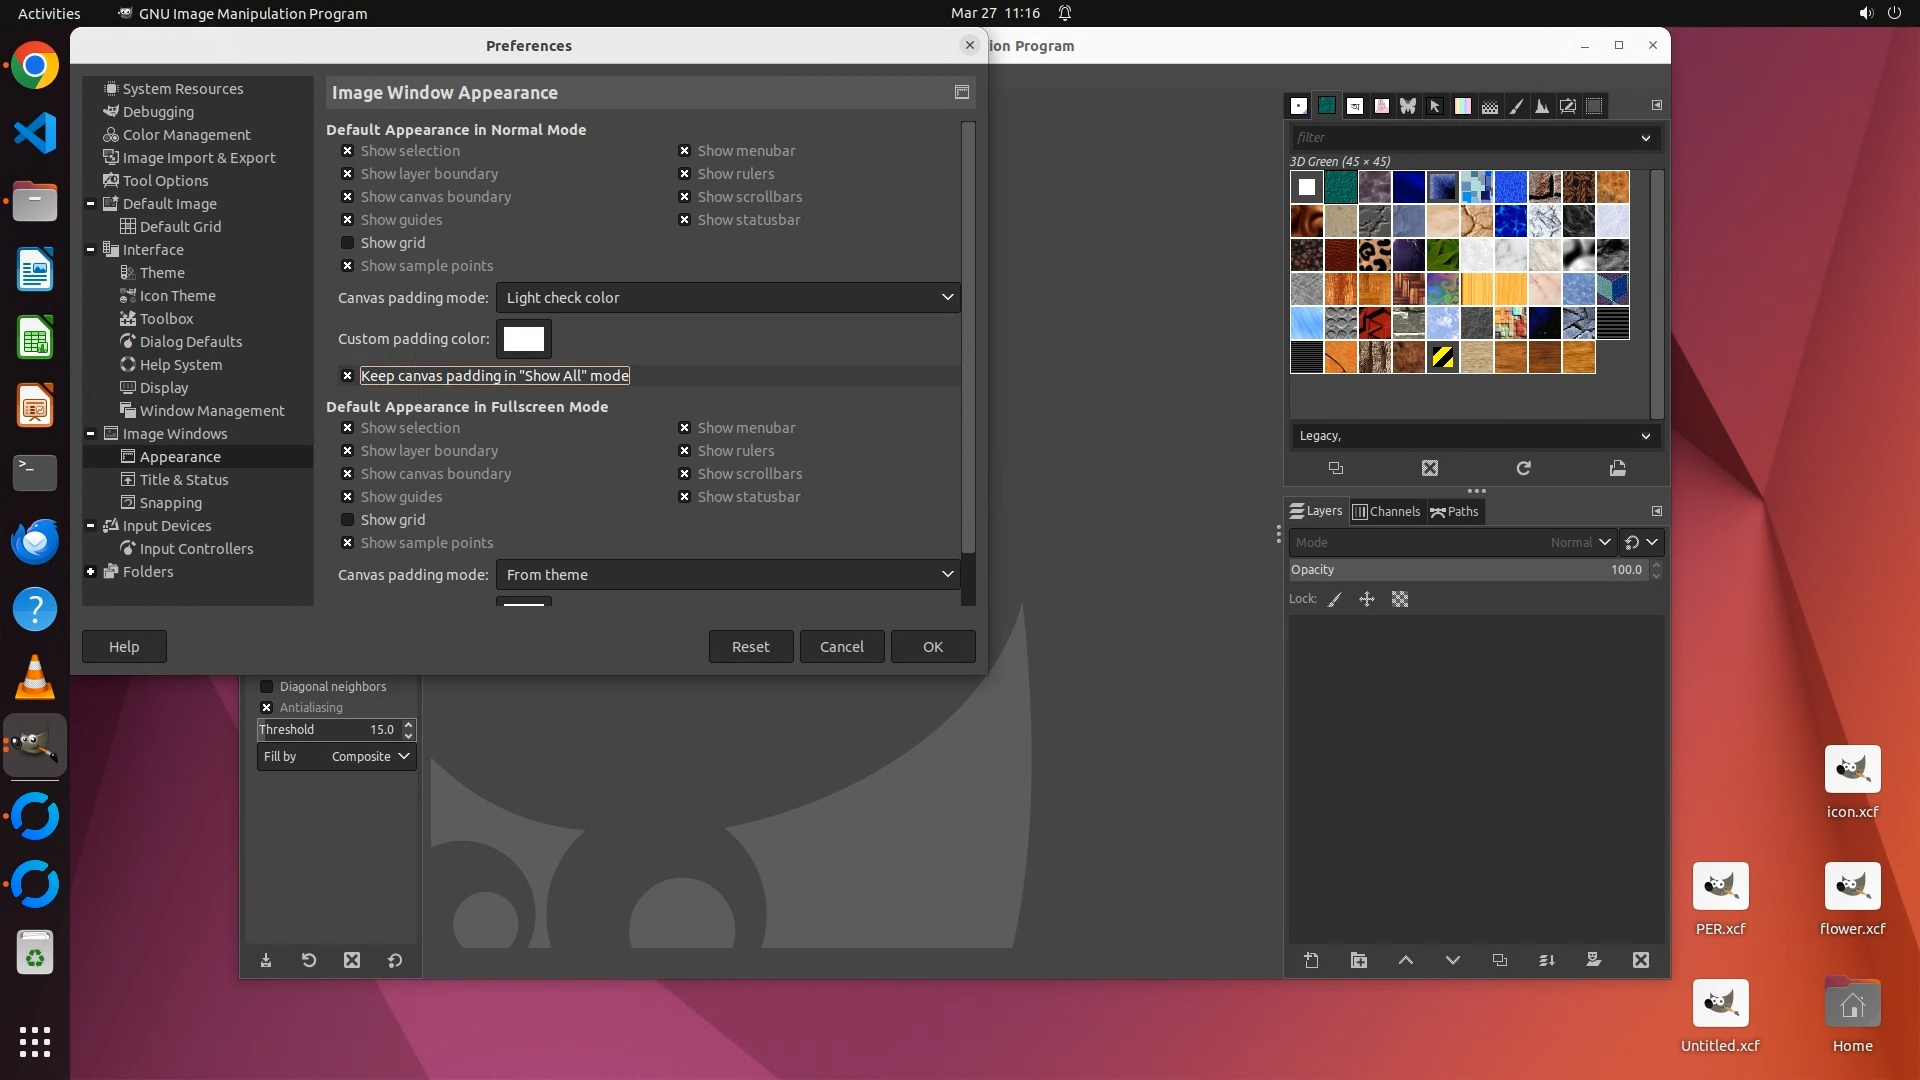Switch to the Paths tab
Viewport: 1920px width, 1080px height.
tap(1455, 511)
